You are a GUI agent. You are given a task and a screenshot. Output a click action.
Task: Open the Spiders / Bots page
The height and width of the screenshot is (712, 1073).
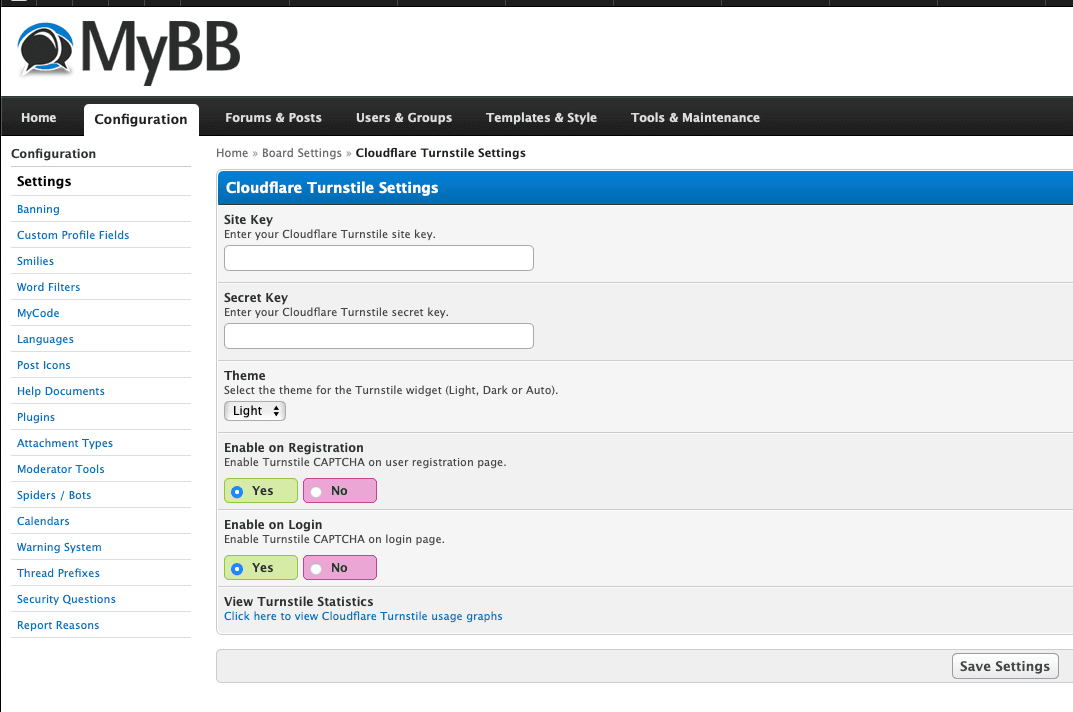tap(54, 495)
